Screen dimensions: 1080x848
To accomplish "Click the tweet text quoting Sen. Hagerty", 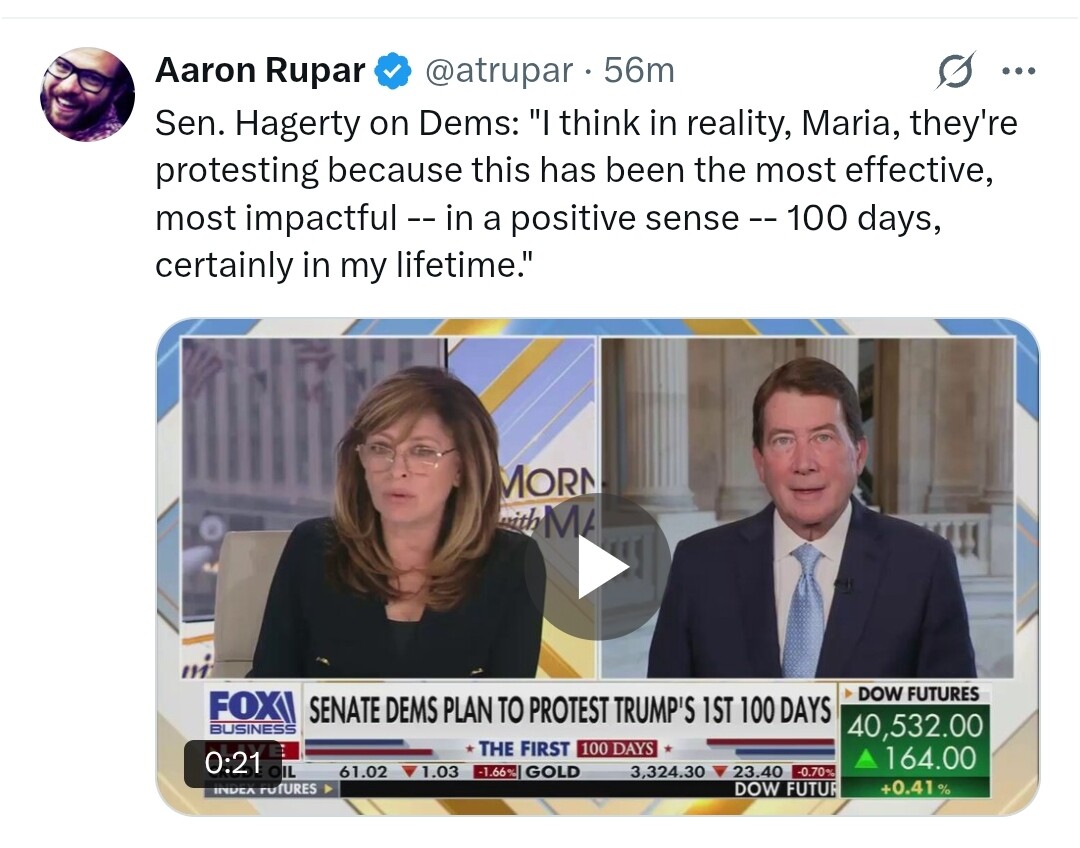I will coord(585,194).
